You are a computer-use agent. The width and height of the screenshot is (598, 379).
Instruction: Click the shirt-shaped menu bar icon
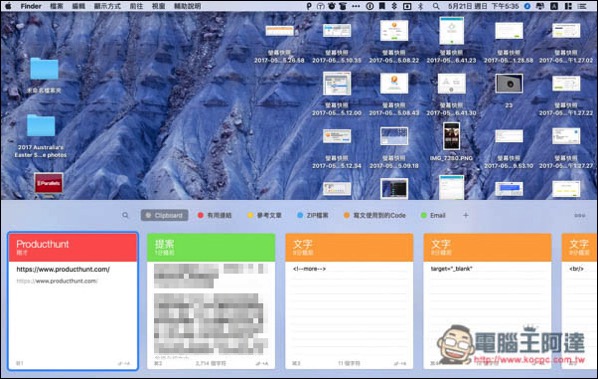343,6
